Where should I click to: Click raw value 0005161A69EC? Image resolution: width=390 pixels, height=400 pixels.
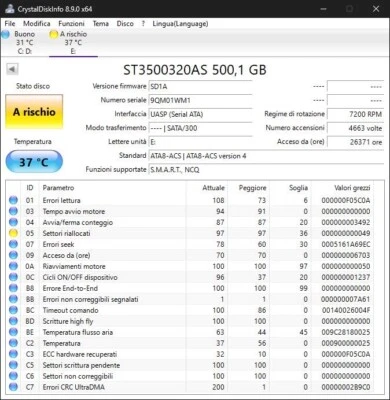[346, 244]
